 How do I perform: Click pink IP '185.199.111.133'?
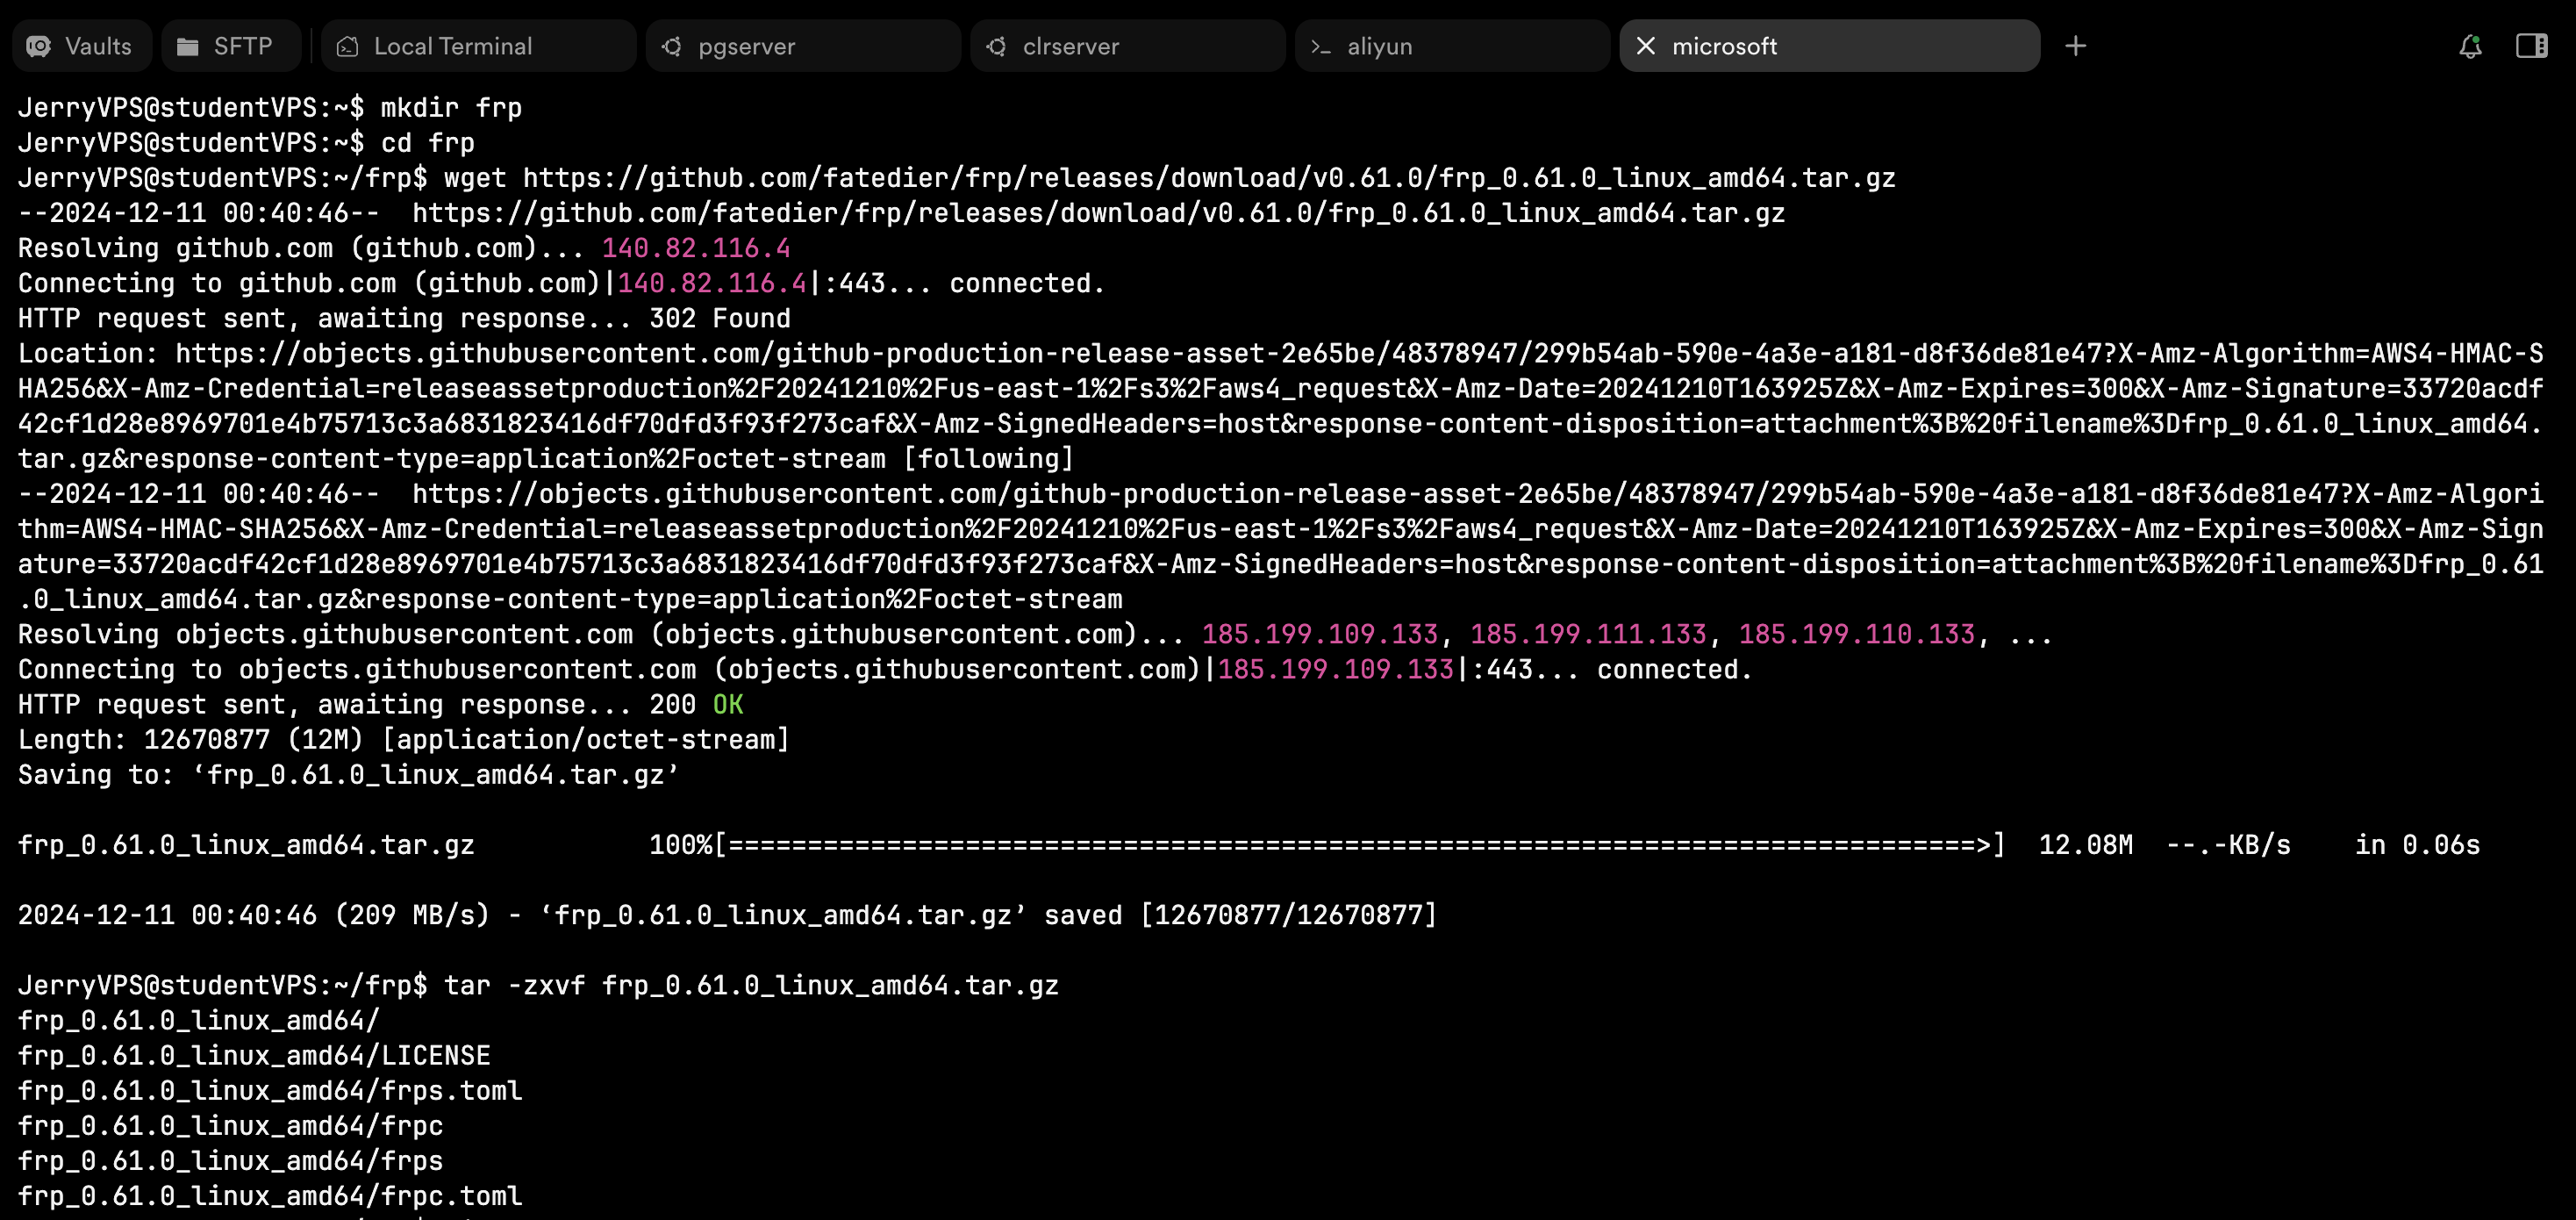point(1588,633)
